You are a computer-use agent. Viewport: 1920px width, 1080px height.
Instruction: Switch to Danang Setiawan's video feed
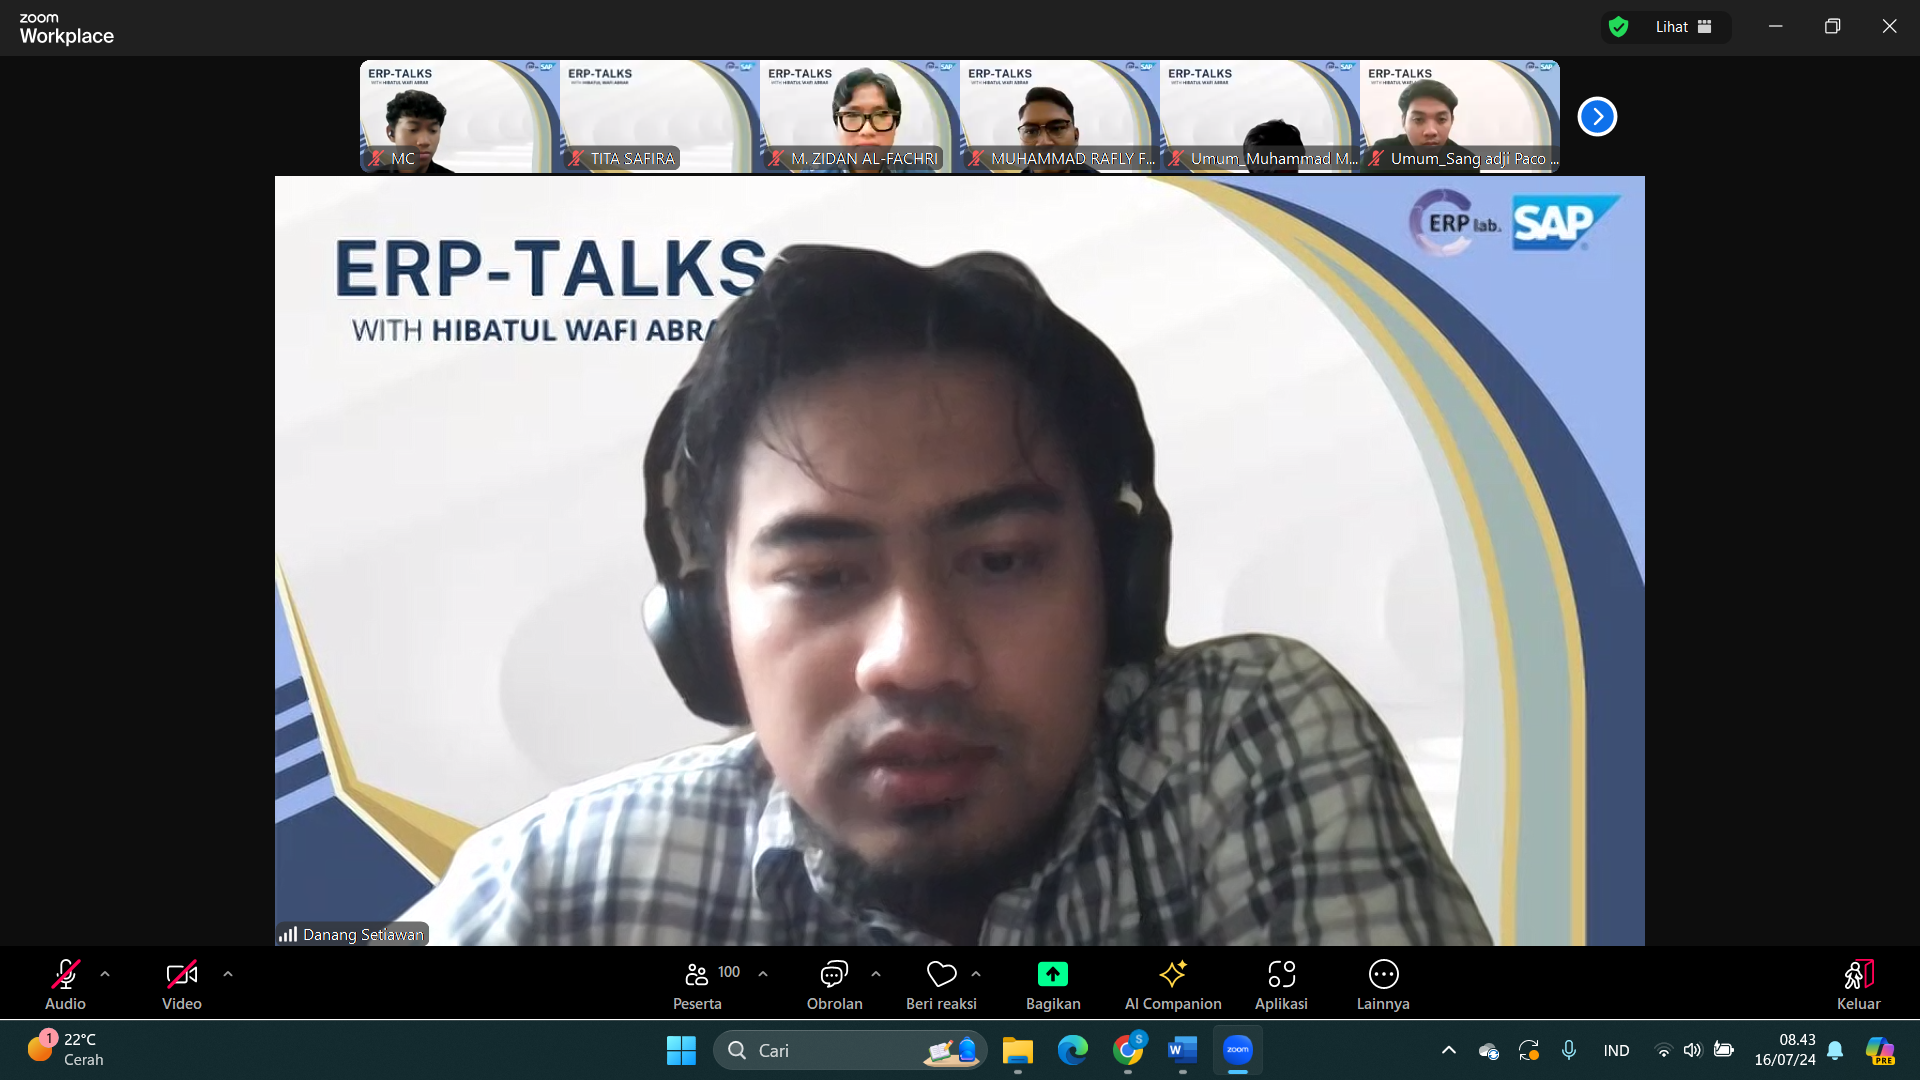tap(960, 560)
